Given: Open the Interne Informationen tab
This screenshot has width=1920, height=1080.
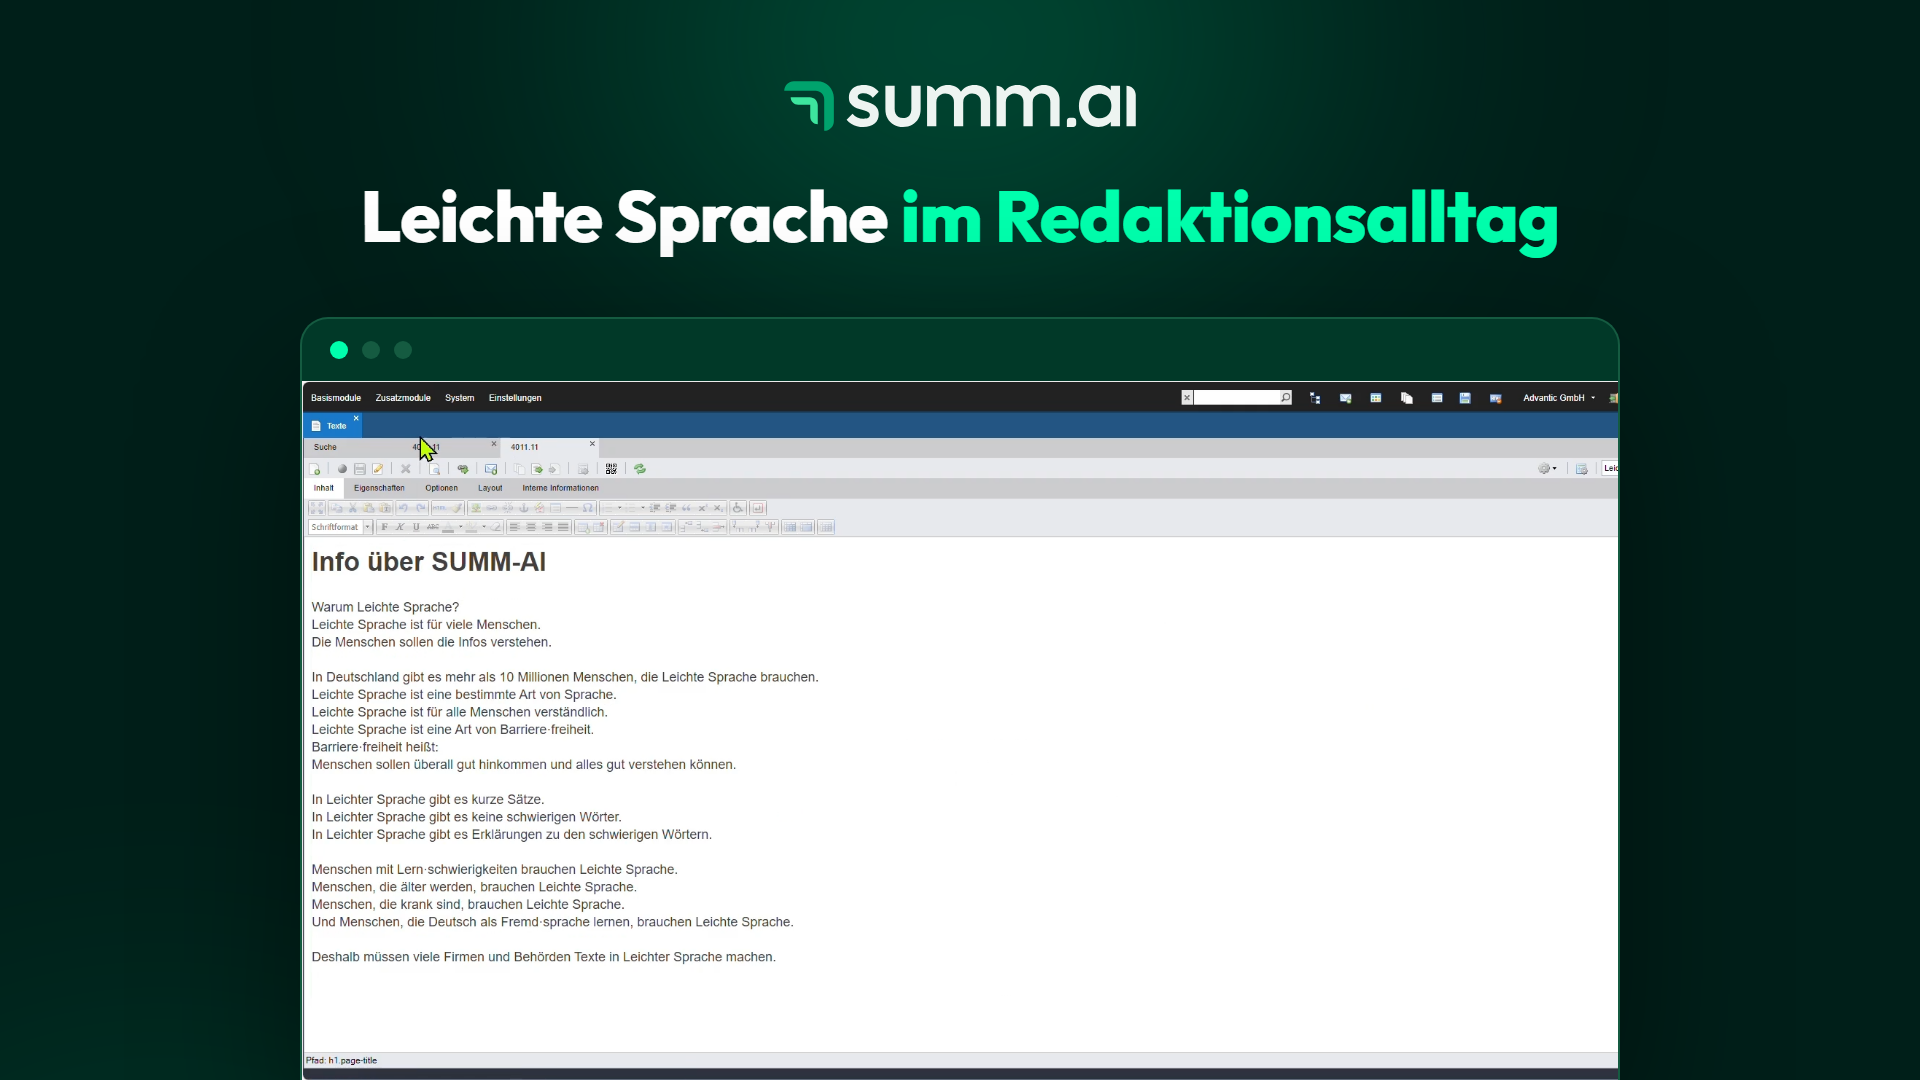Looking at the screenshot, I should pyautogui.click(x=560, y=488).
